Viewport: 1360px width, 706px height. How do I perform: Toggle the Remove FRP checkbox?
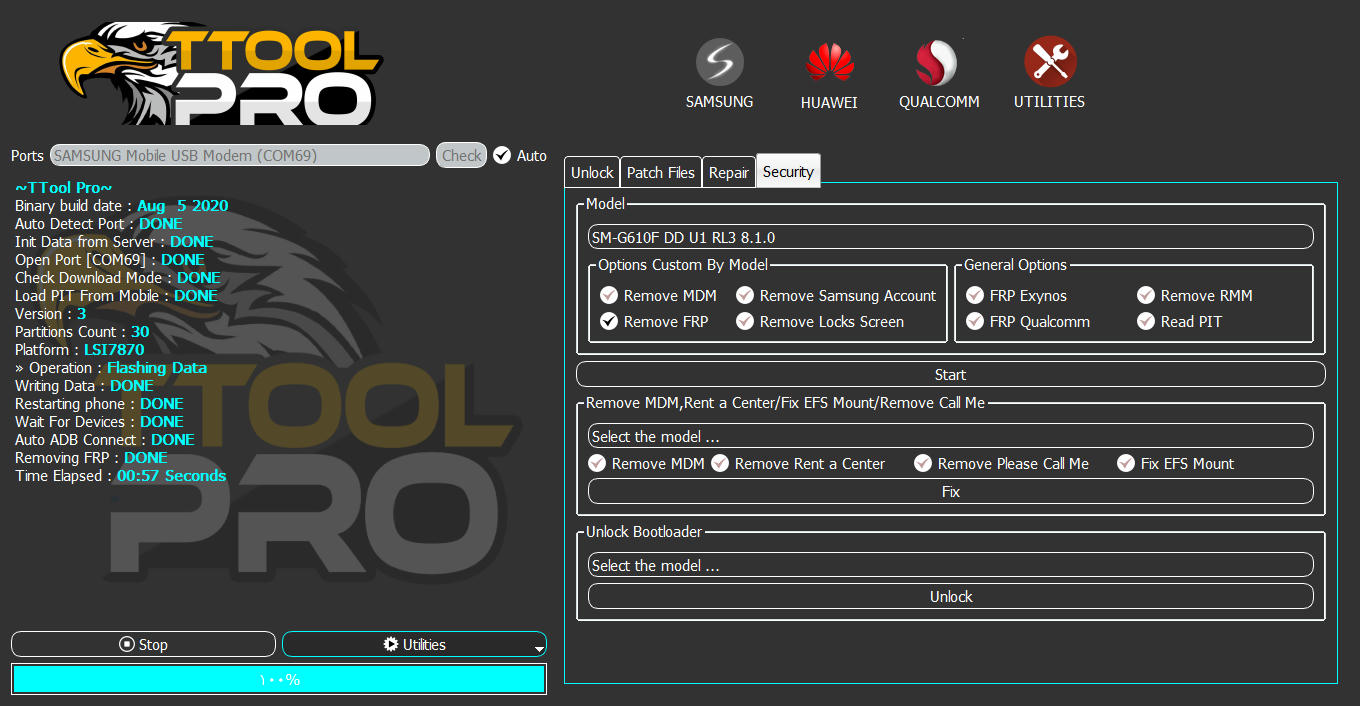click(608, 321)
